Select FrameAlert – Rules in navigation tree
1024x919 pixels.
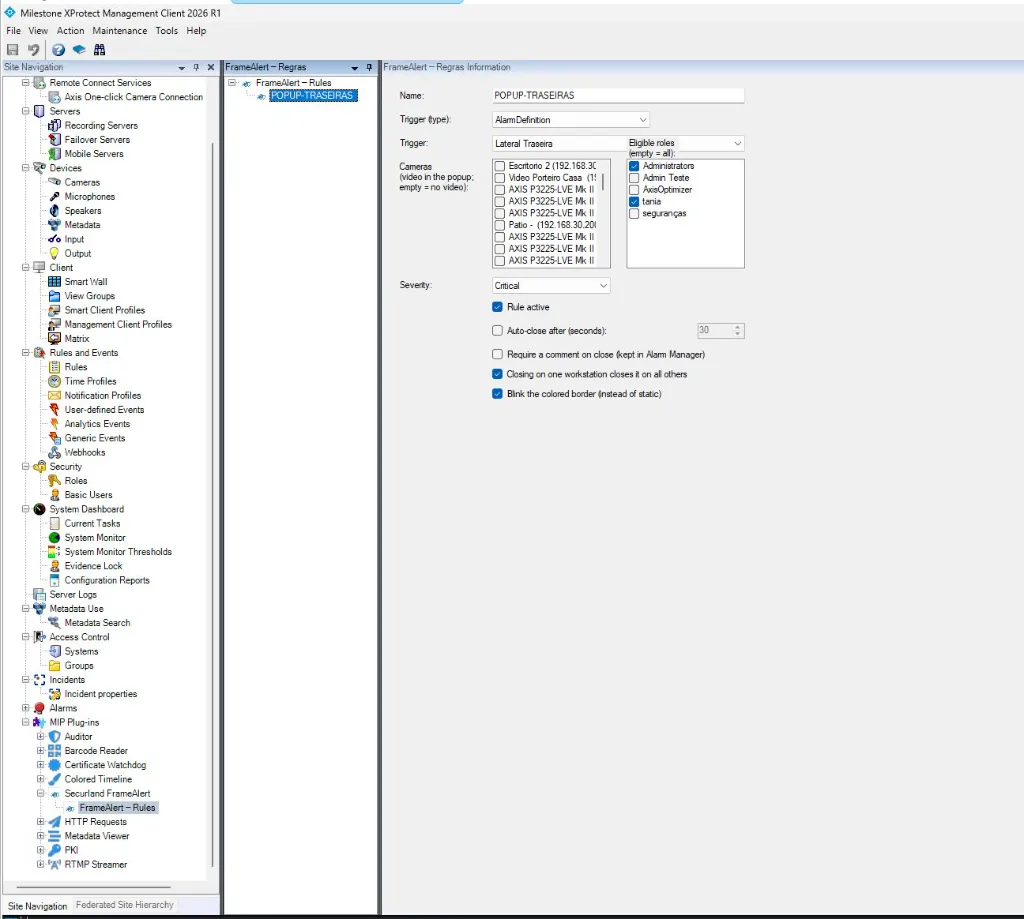[118, 808]
